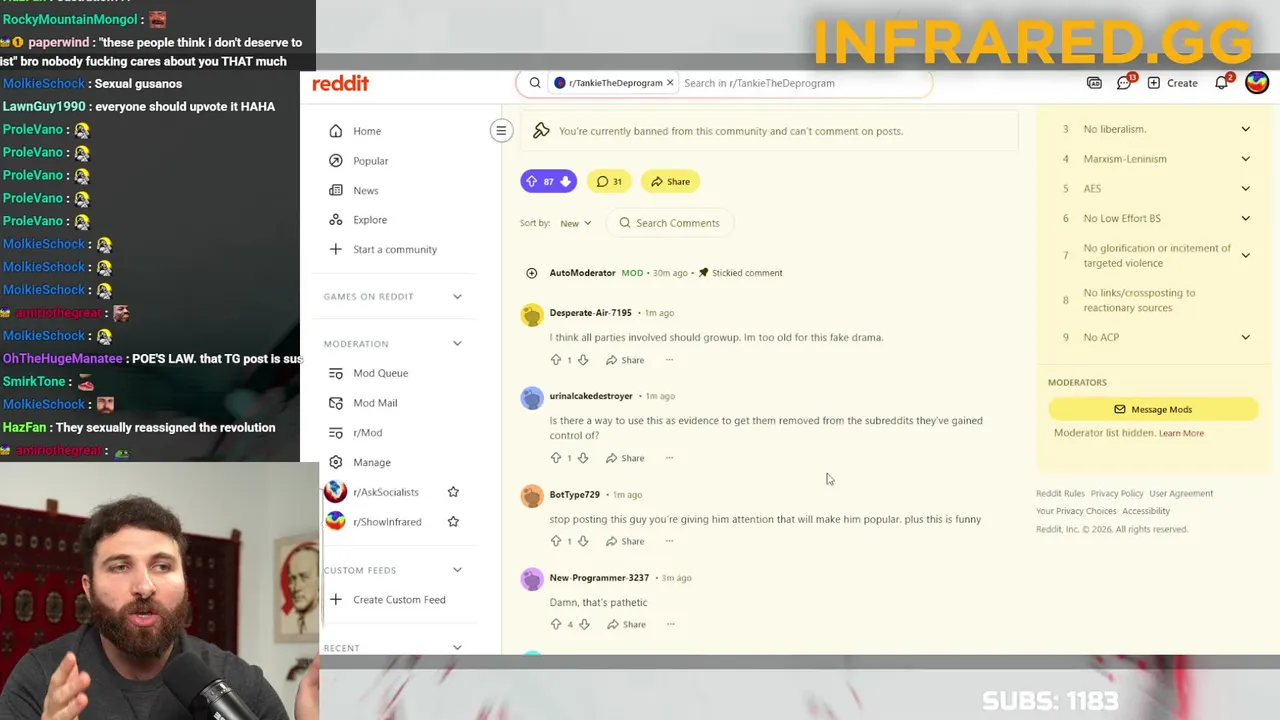The image size is (1280, 720).
Task: Open Manage moderation settings
Action: point(371,462)
